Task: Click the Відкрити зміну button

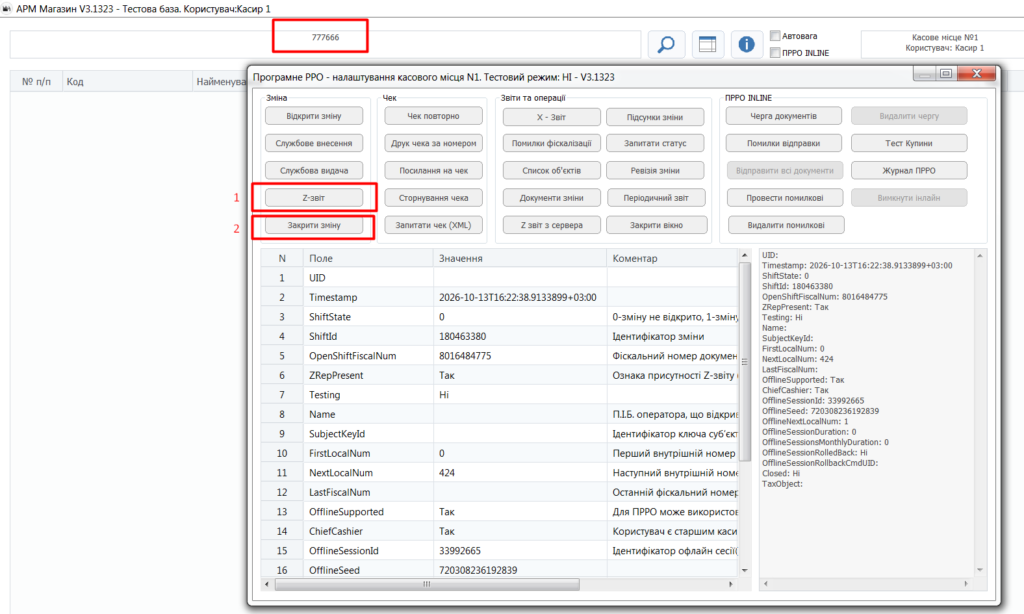Action: (x=314, y=116)
